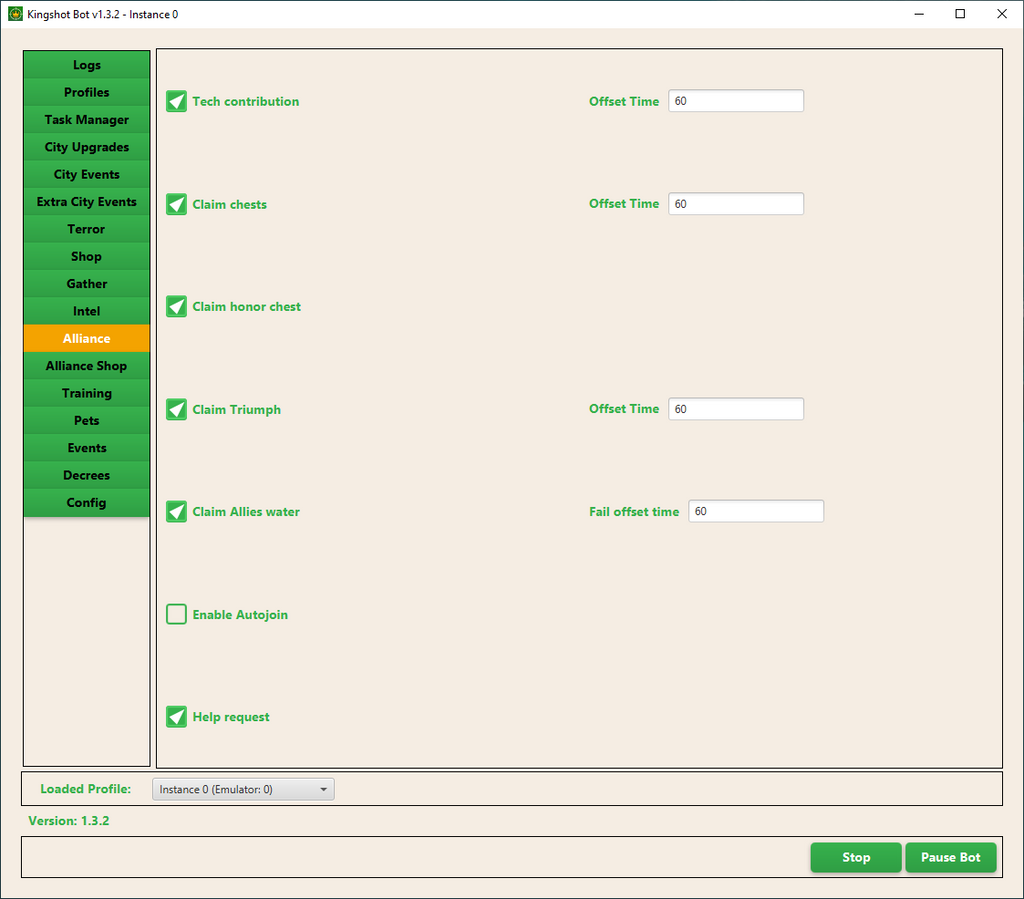1024x899 pixels.
Task: Select the Alliance Shop tab
Action: [x=87, y=366]
